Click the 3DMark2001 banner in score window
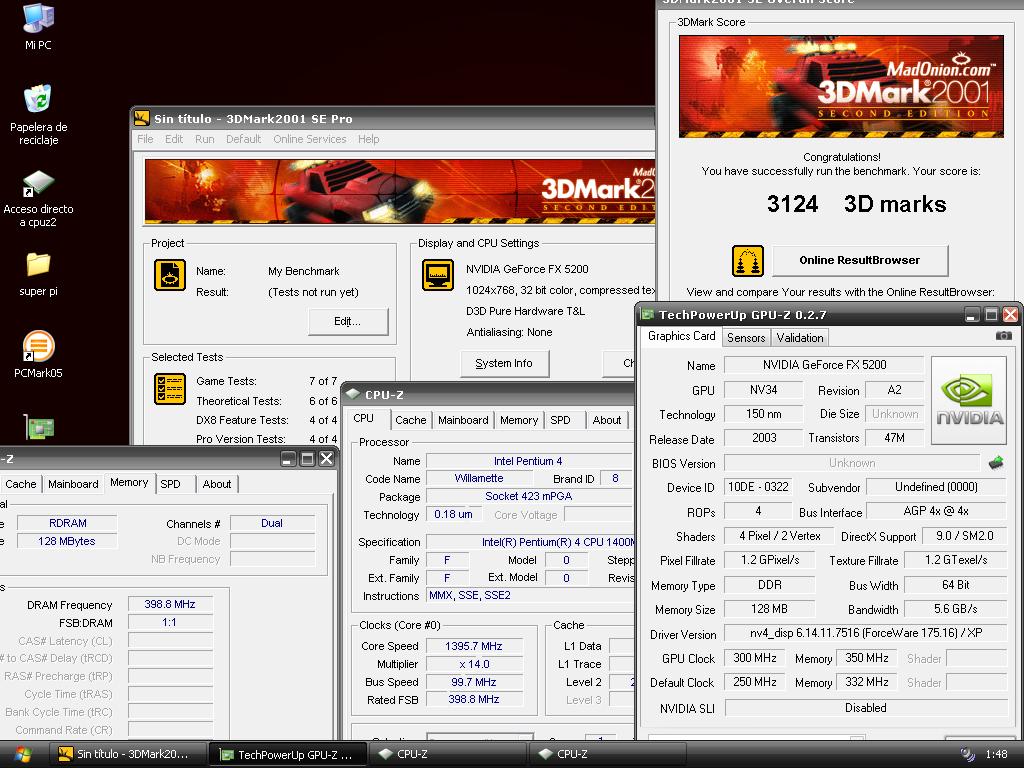The width and height of the screenshot is (1024, 768). tap(841, 86)
